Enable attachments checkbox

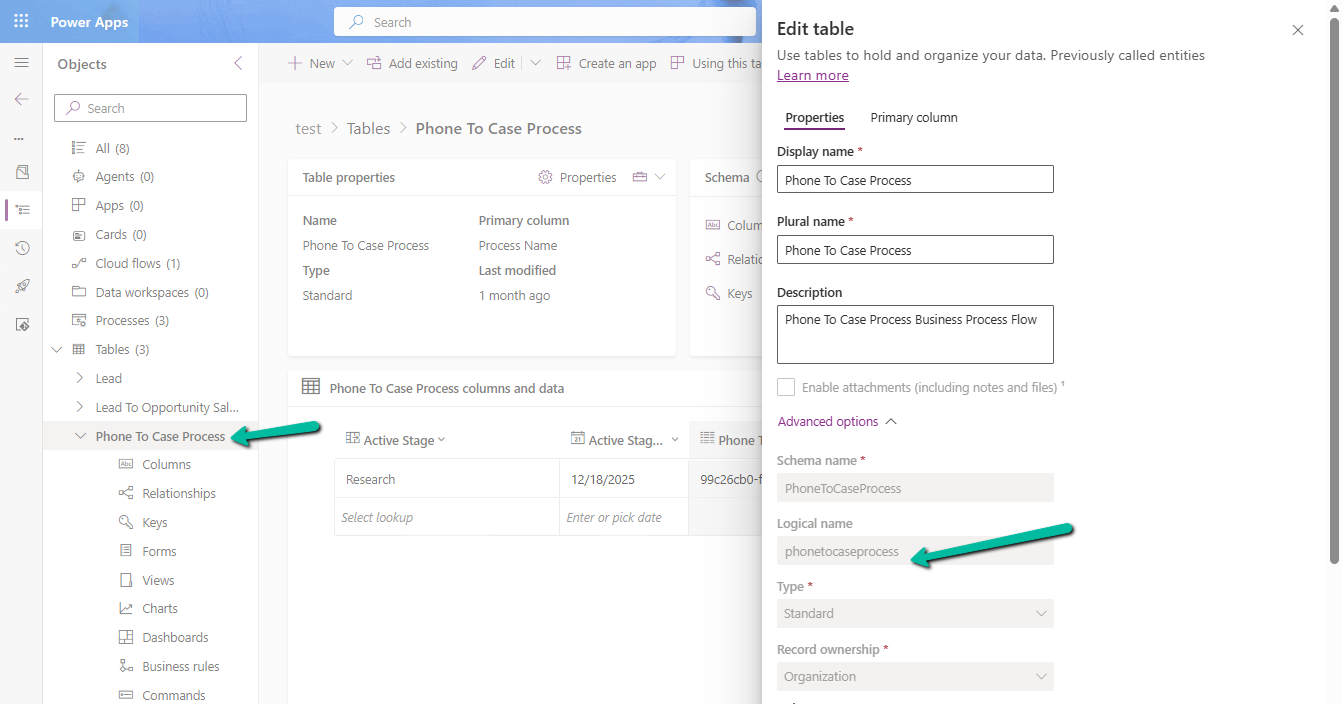(786, 387)
